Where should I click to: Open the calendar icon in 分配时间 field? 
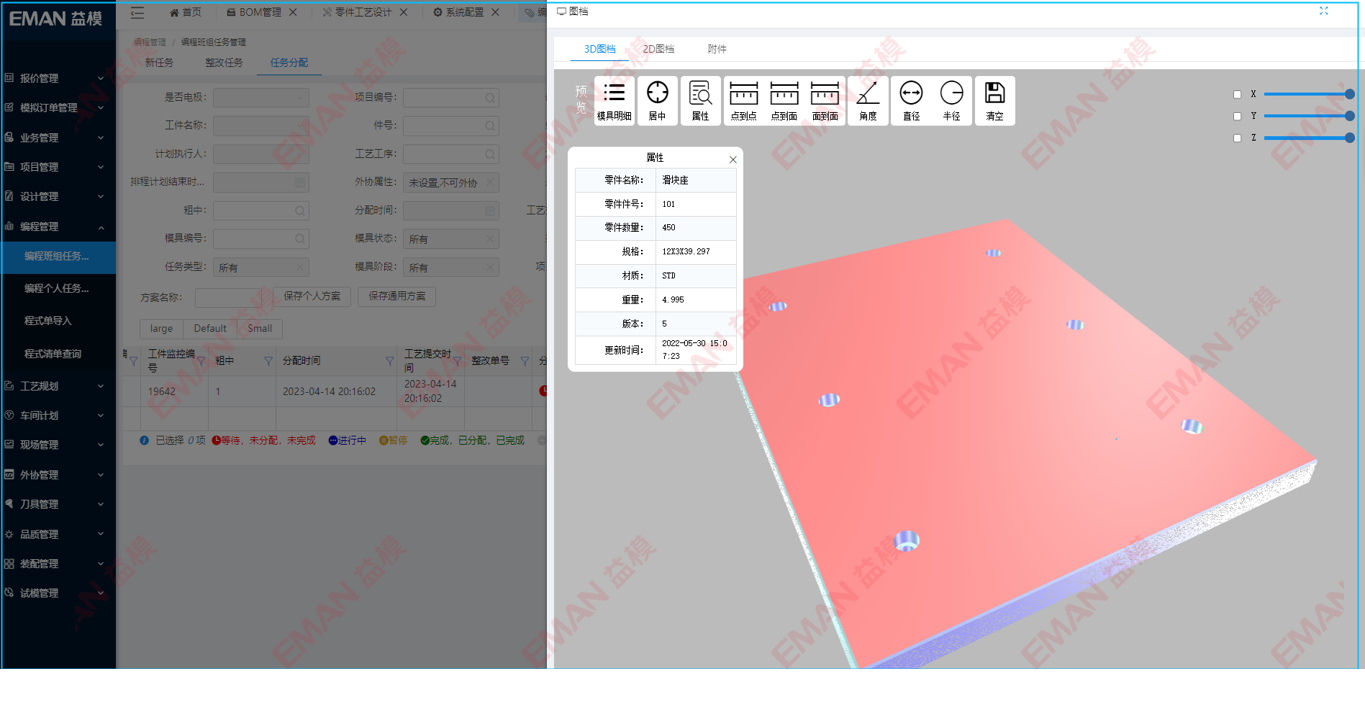pos(490,211)
